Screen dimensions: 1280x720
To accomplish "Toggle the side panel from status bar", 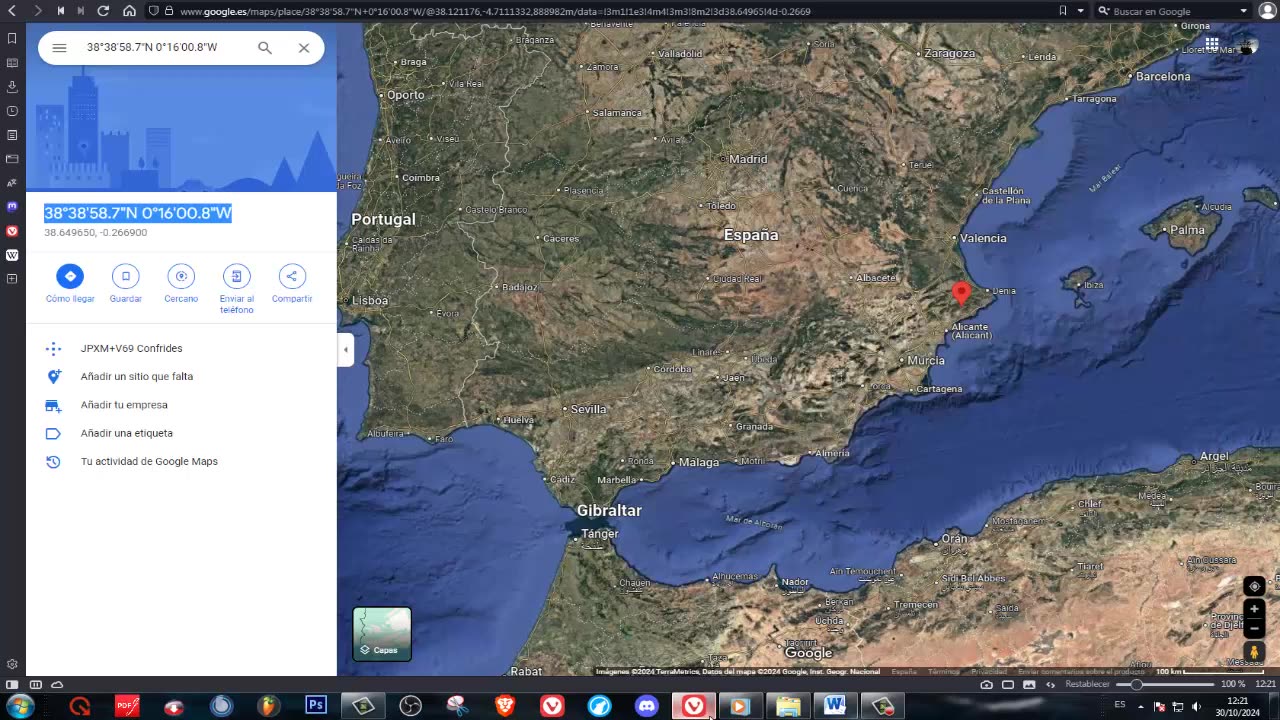I will [x=12, y=685].
